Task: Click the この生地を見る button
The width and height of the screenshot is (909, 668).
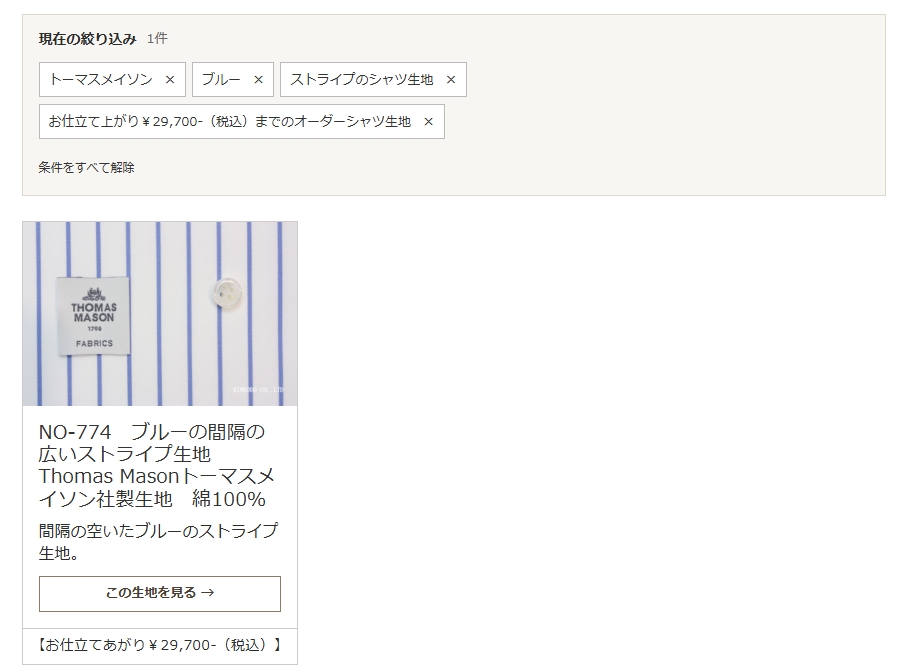Action: pos(160,593)
